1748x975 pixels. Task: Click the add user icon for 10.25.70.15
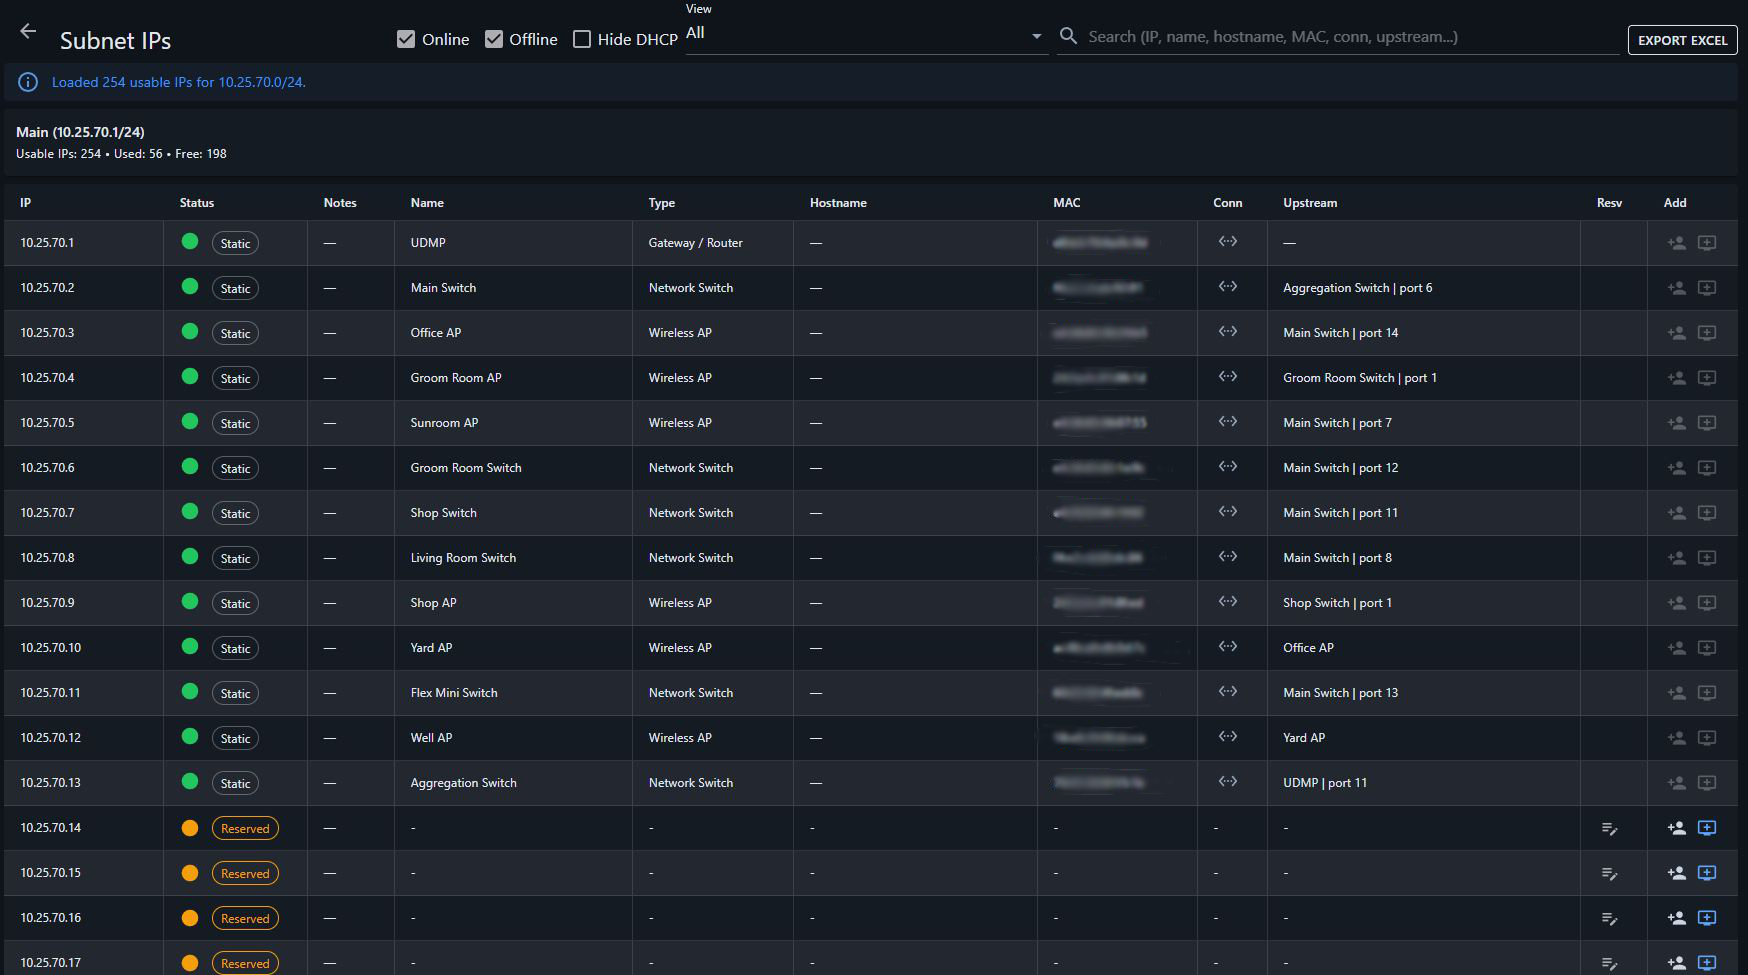coord(1676,873)
